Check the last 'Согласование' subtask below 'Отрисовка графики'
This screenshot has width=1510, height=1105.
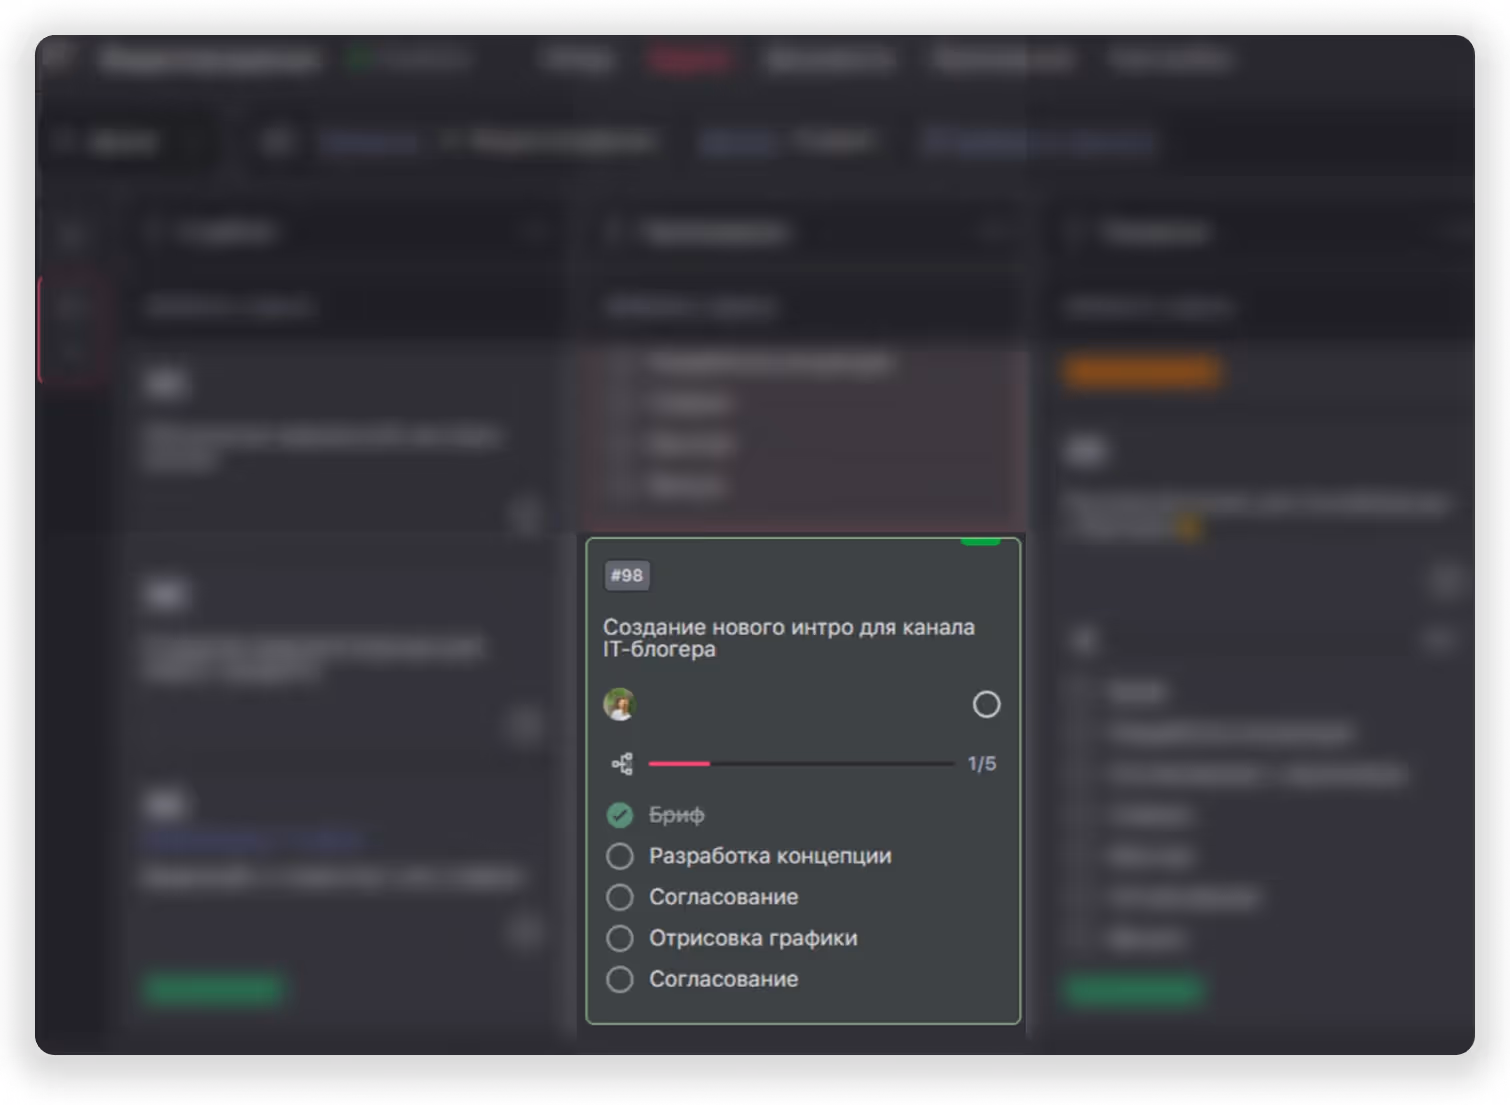[x=620, y=979]
